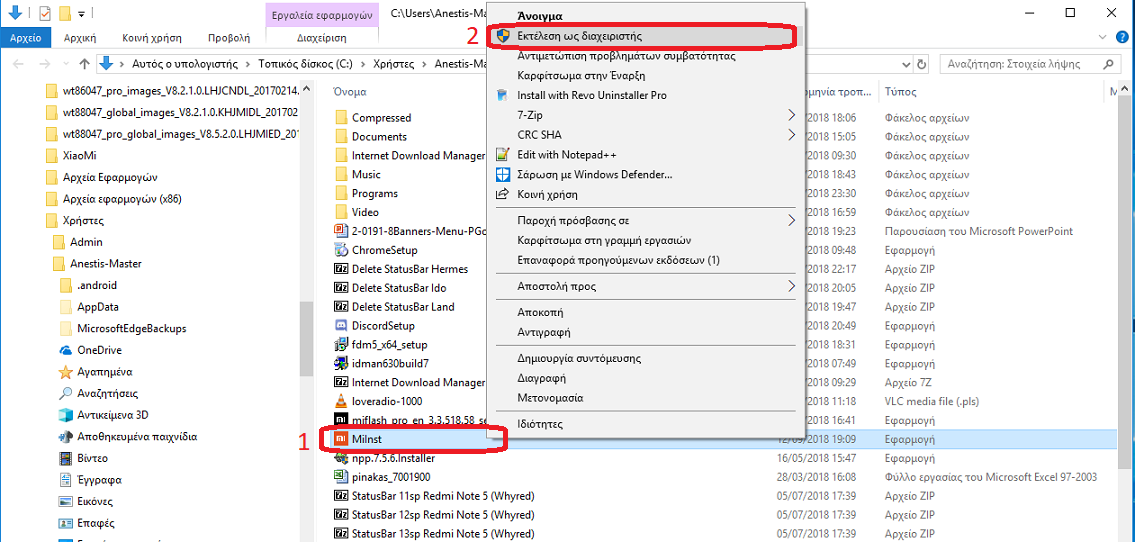Click the MiInst application icon
1135x542 pixels.
(341, 439)
